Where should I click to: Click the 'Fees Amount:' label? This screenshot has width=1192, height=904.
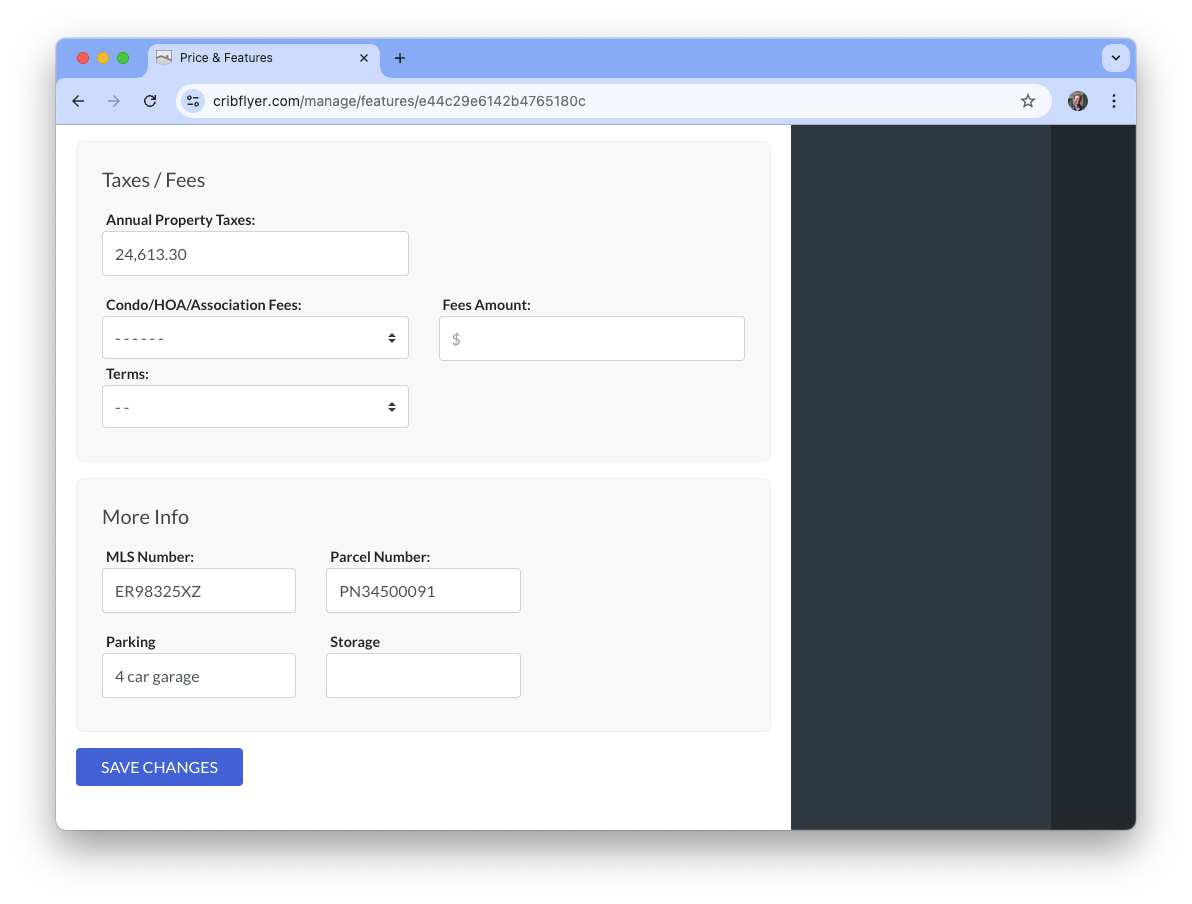tap(487, 305)
